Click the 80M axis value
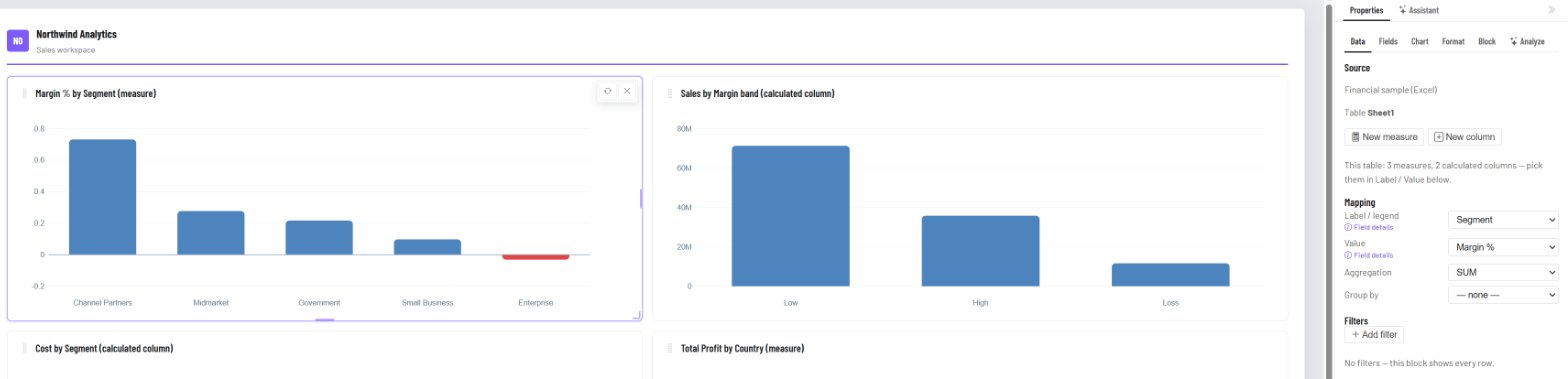Viewport: 1568px width, 379px height. (685, 129)
